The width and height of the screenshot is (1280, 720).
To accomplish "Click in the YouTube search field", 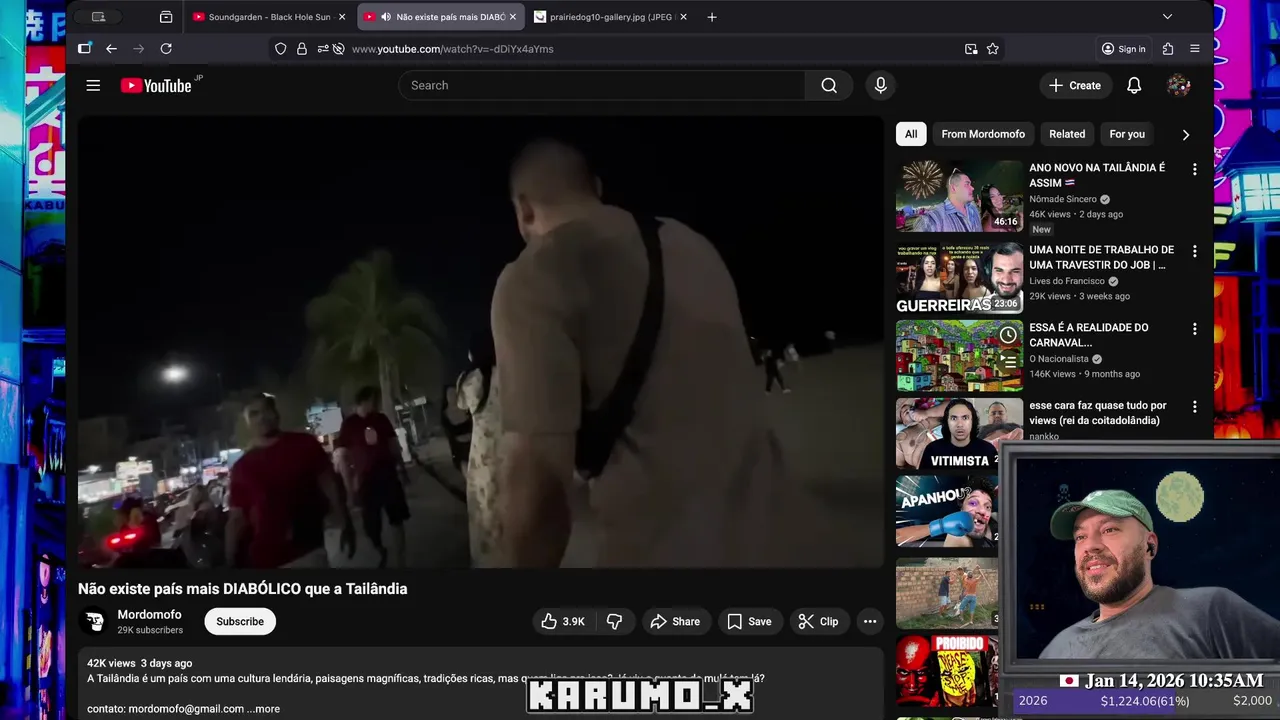I will 601,85.
